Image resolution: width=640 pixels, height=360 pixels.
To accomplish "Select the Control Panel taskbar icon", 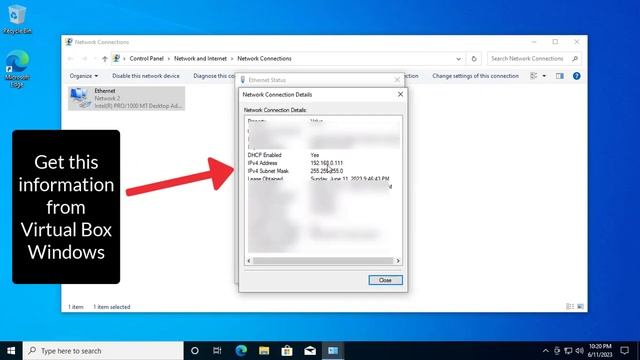I will tap(333, 351).
